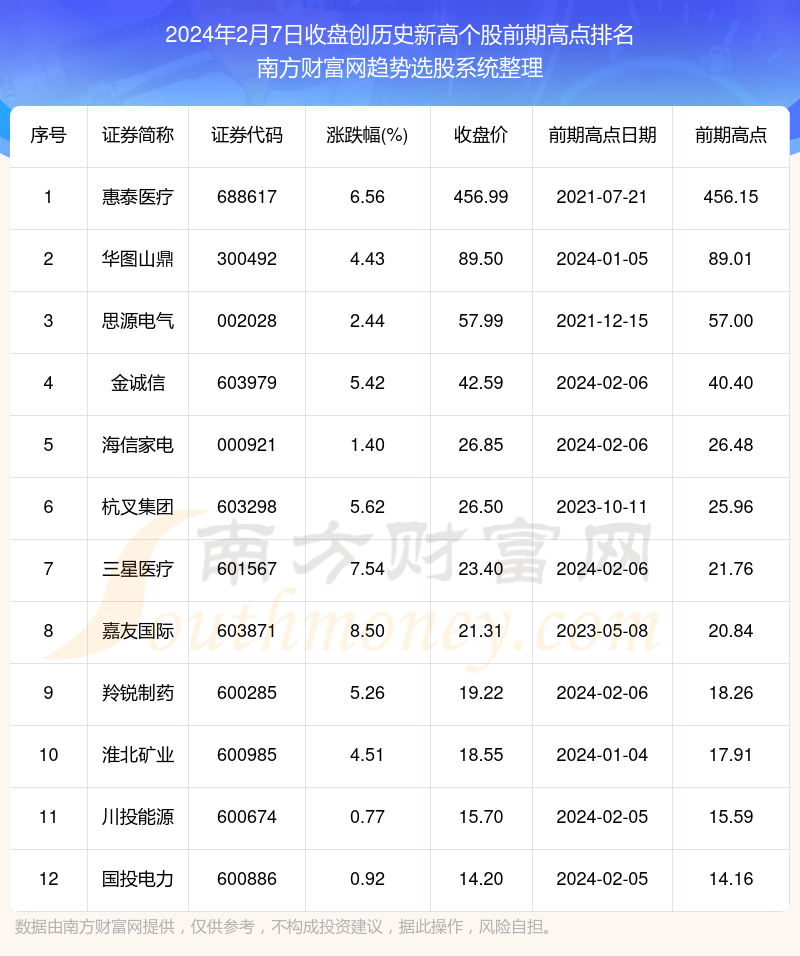Click stock code 688617
Viewport: 800px width, 956px height.
[247, 197]
